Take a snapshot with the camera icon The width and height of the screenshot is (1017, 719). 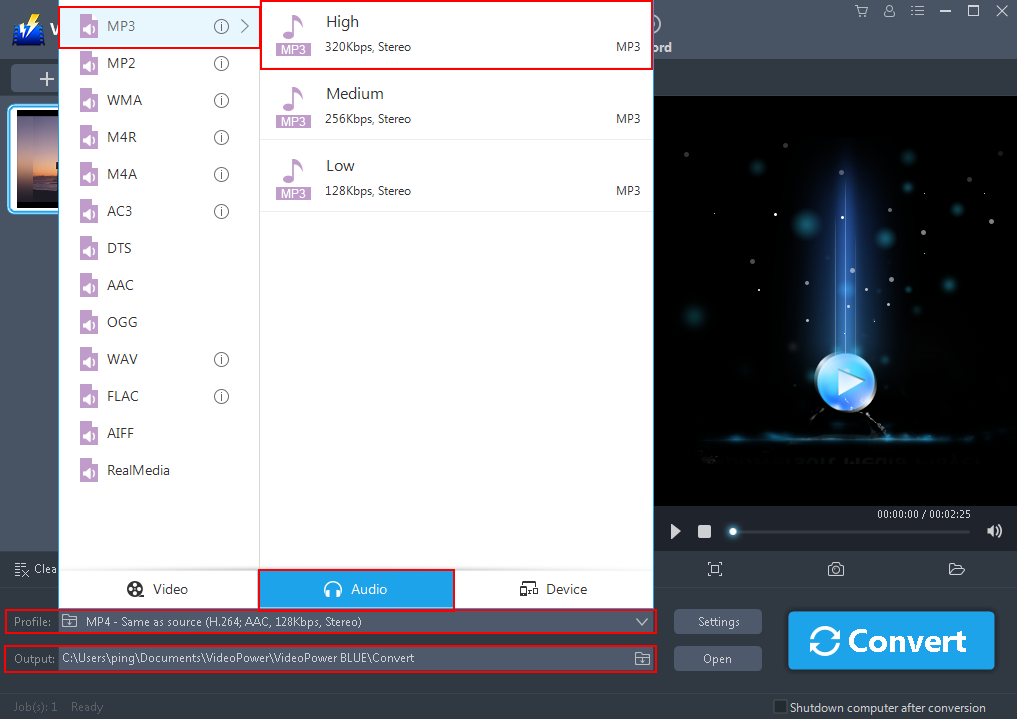(835, 568)
